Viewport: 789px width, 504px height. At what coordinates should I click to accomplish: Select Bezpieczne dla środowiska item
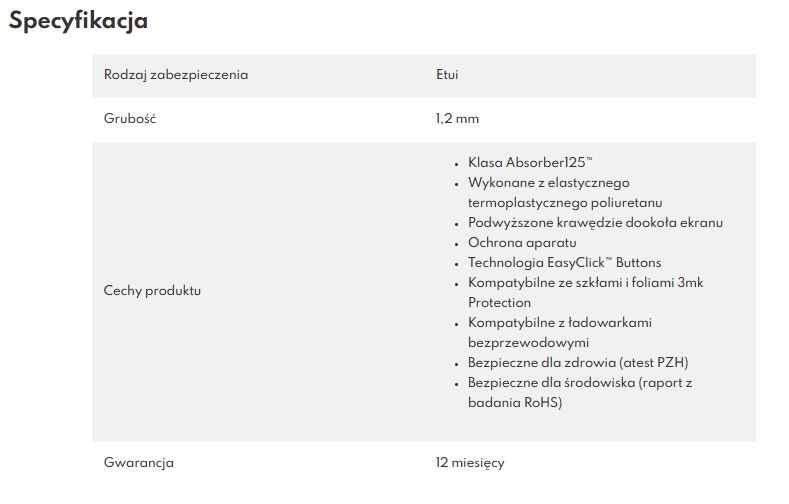point(580,383)
